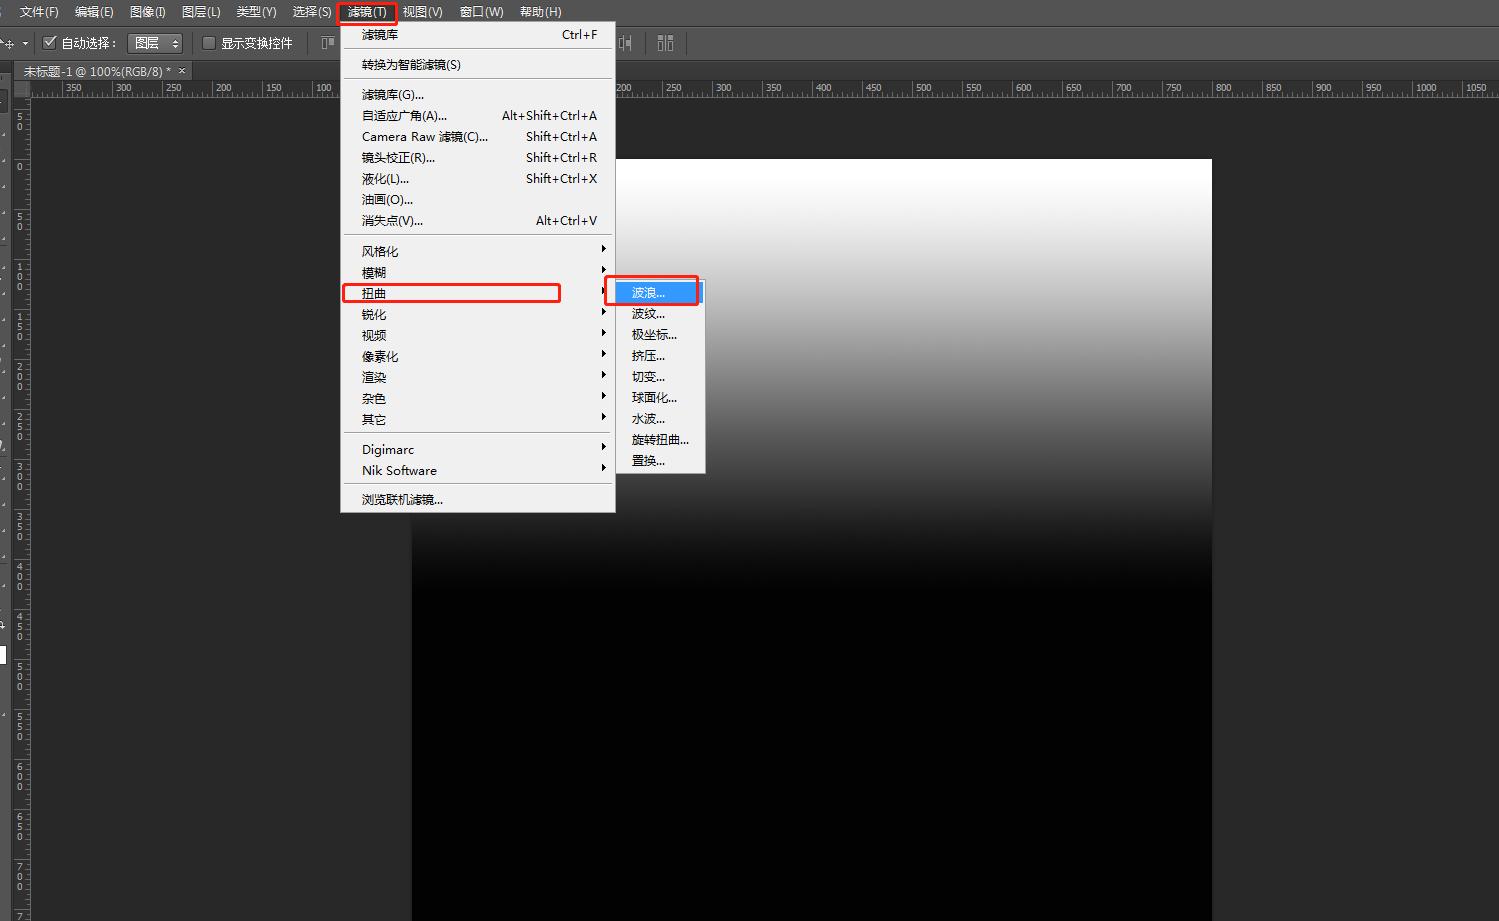
Task: Select 水波... distort filter
Action: pyautogui.click(x=660, y=419)
